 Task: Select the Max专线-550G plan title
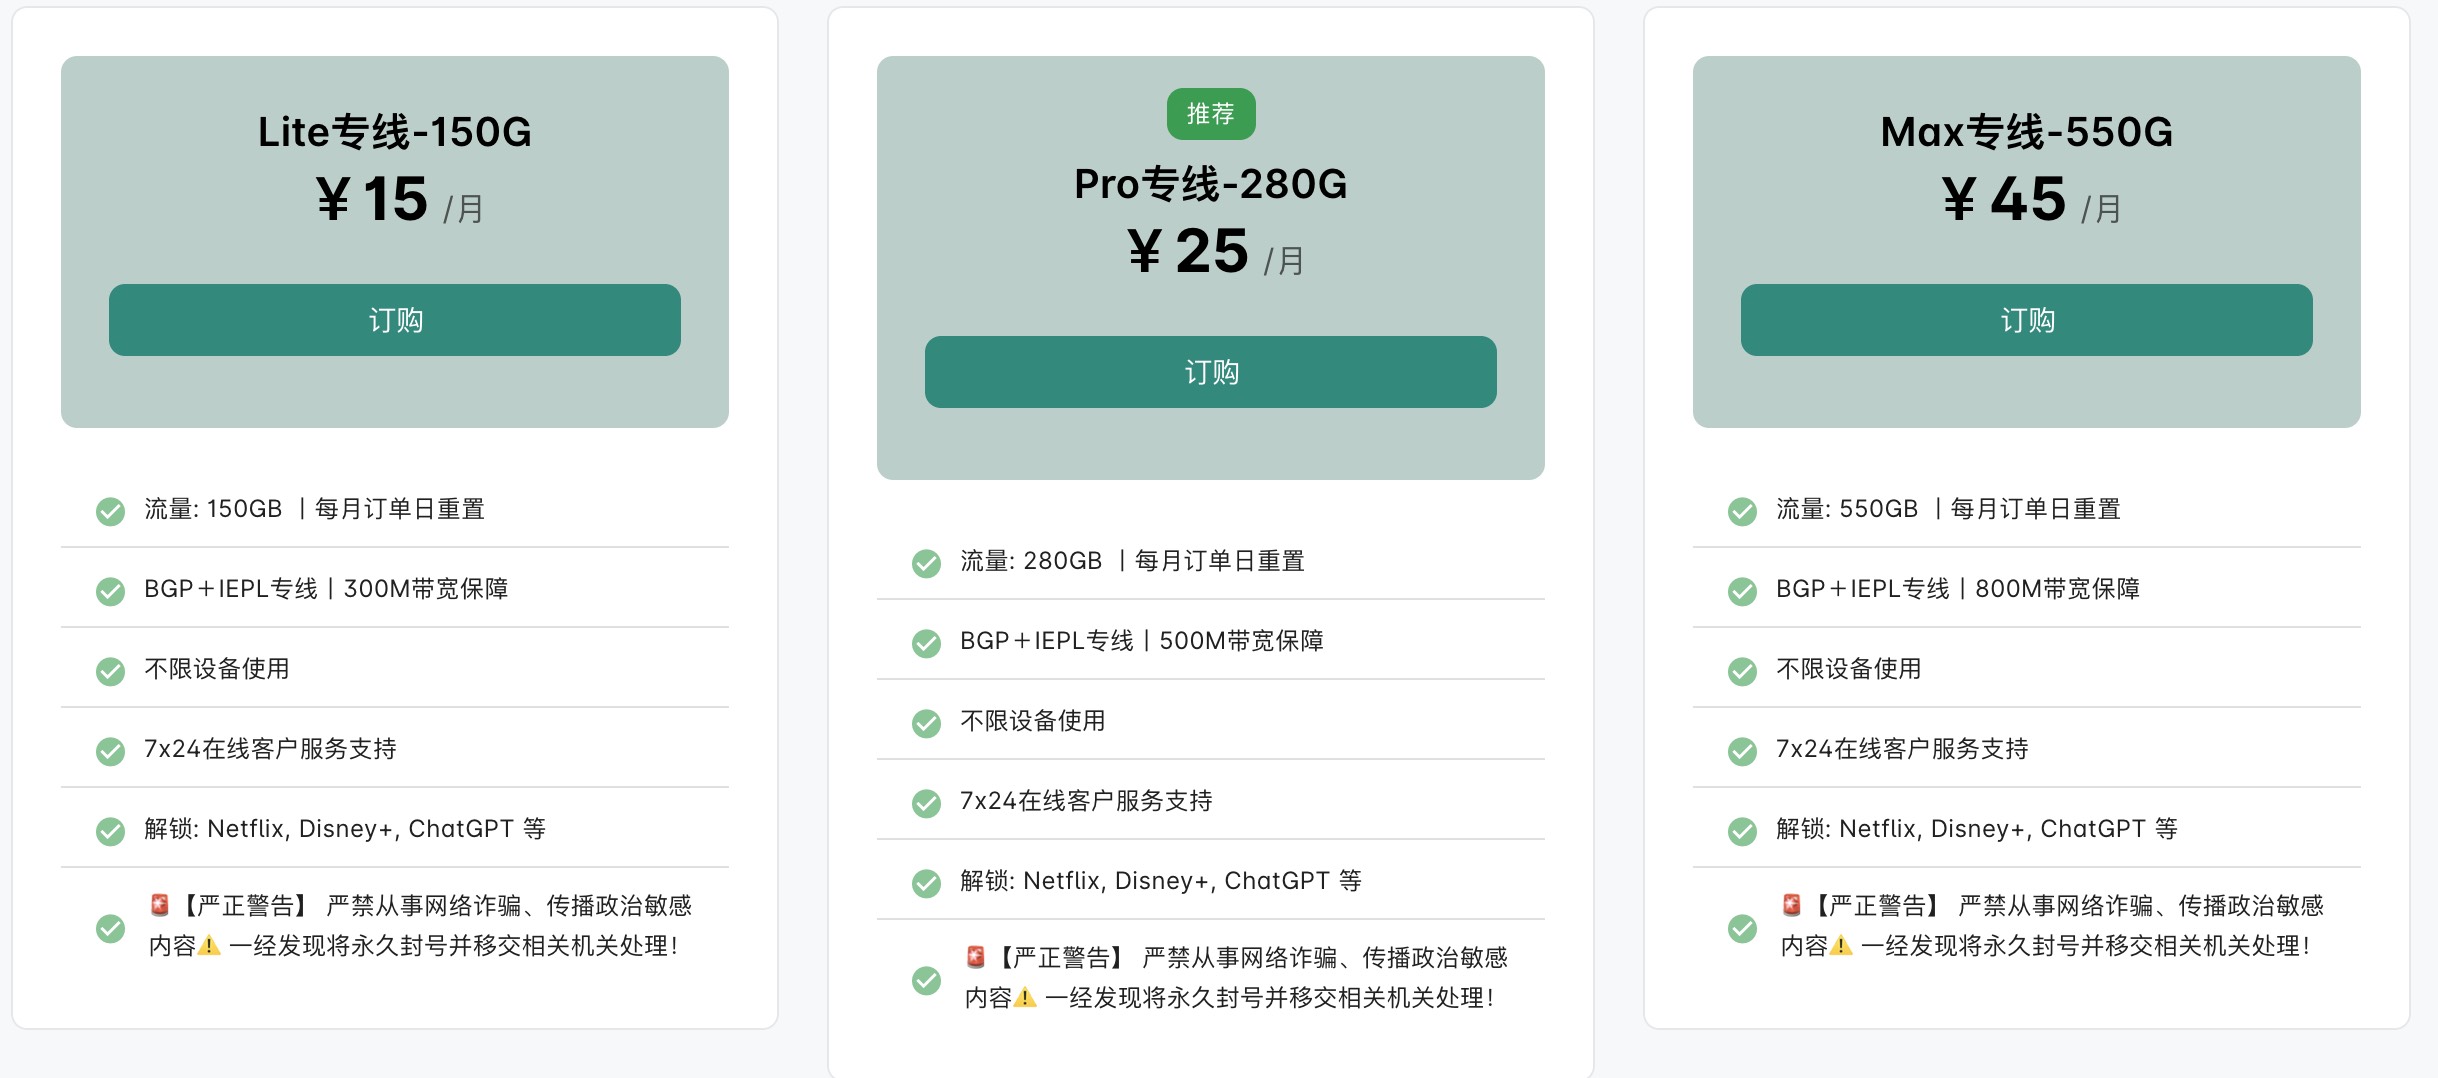tap(2027, 132)
